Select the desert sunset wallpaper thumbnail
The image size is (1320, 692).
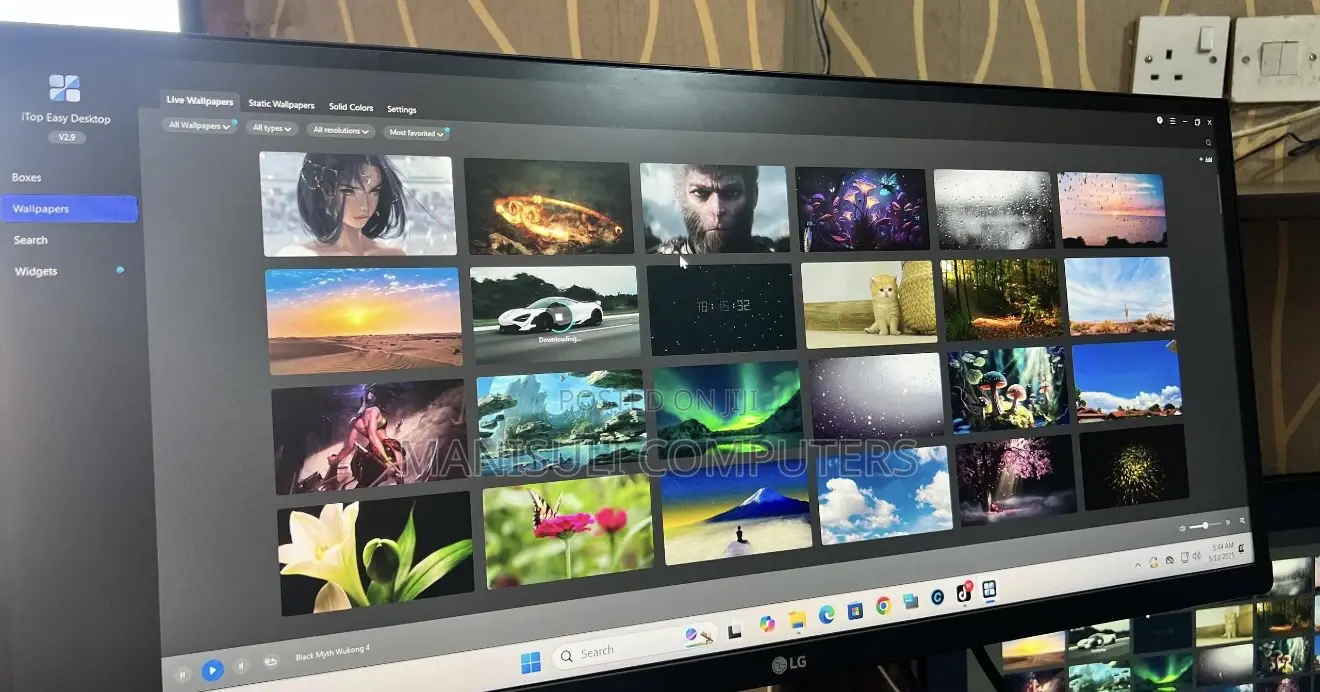point(364,320)
